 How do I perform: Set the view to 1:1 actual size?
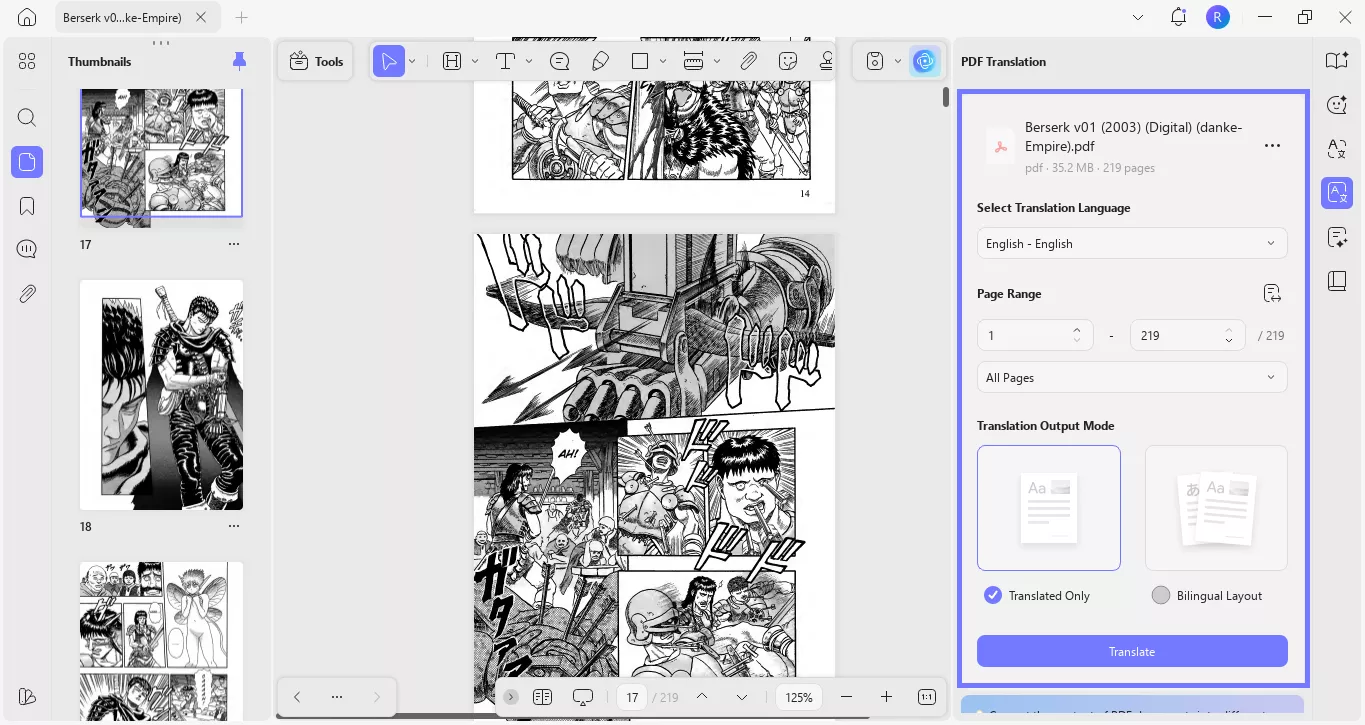point(926,697)
